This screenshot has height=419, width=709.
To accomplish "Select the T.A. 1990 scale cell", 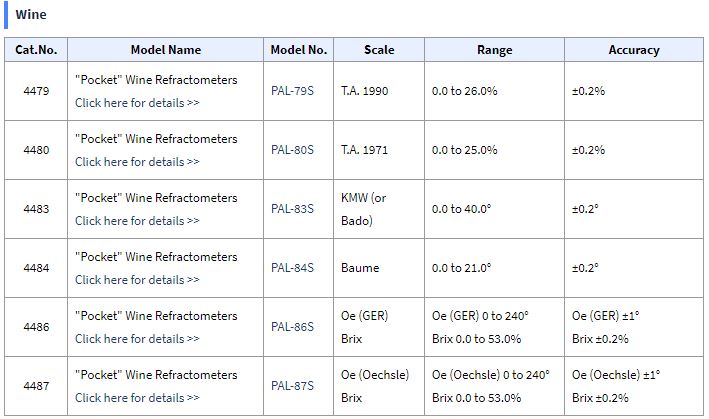I will click(379, 91).
